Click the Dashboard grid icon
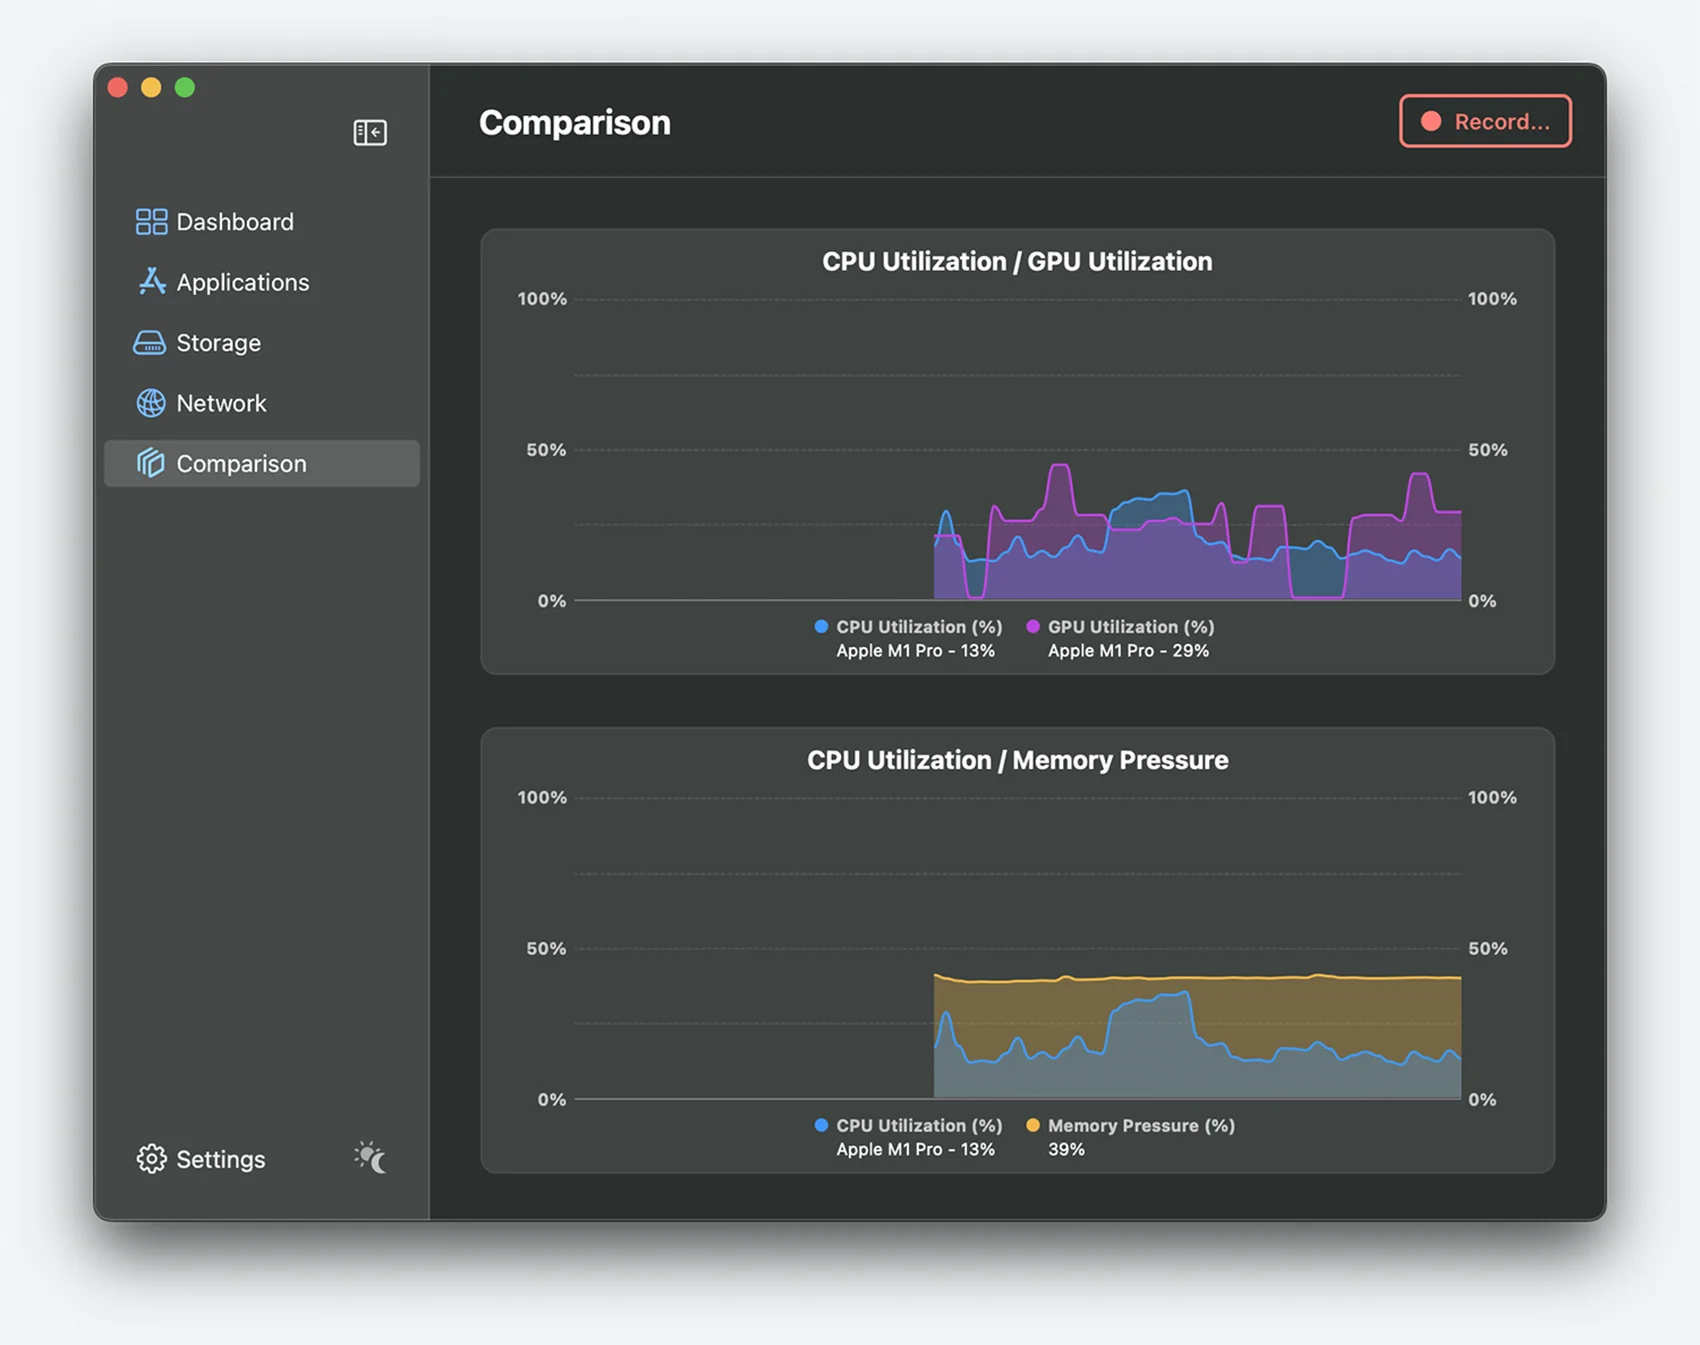1700x1345 pixels. pyautogui.click(x=151, y=222)
